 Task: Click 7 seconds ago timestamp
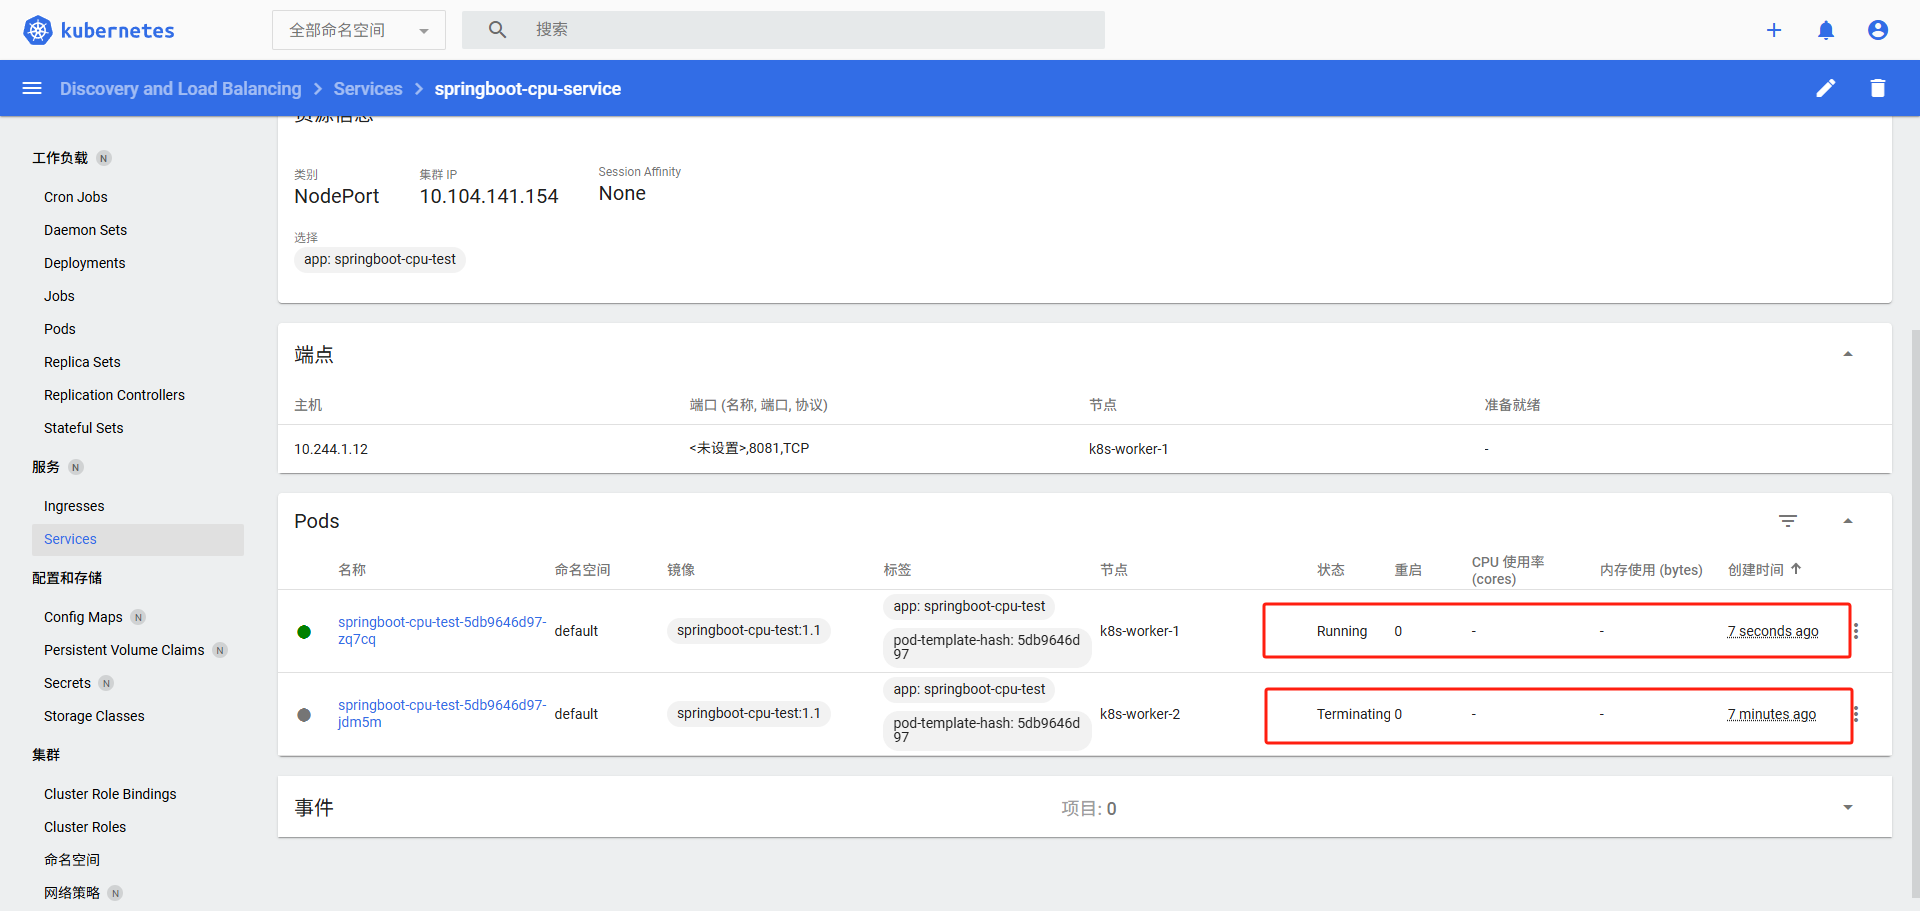(x=1773, y=631)
